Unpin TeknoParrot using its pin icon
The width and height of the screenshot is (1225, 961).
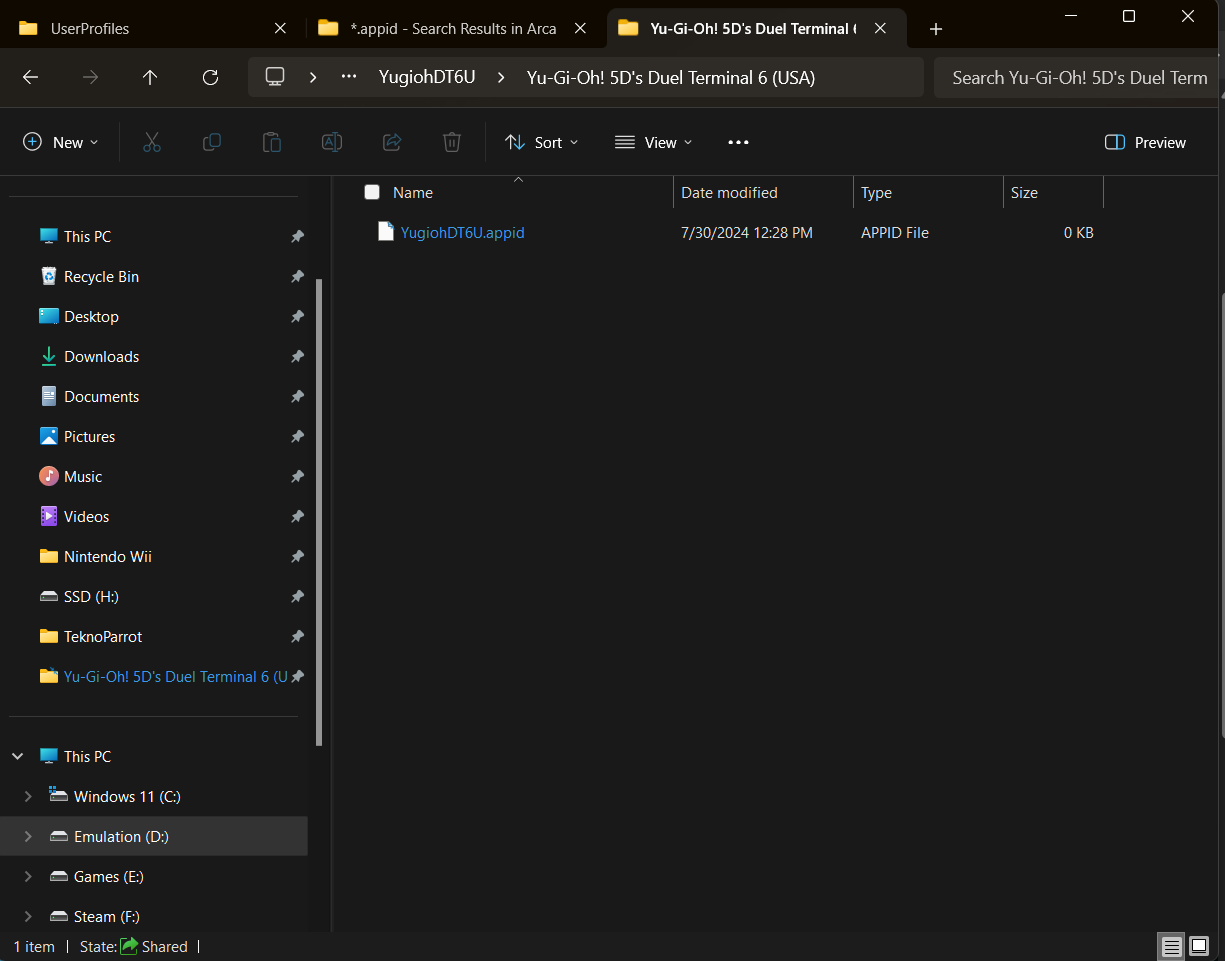click(x=297, y=636)
